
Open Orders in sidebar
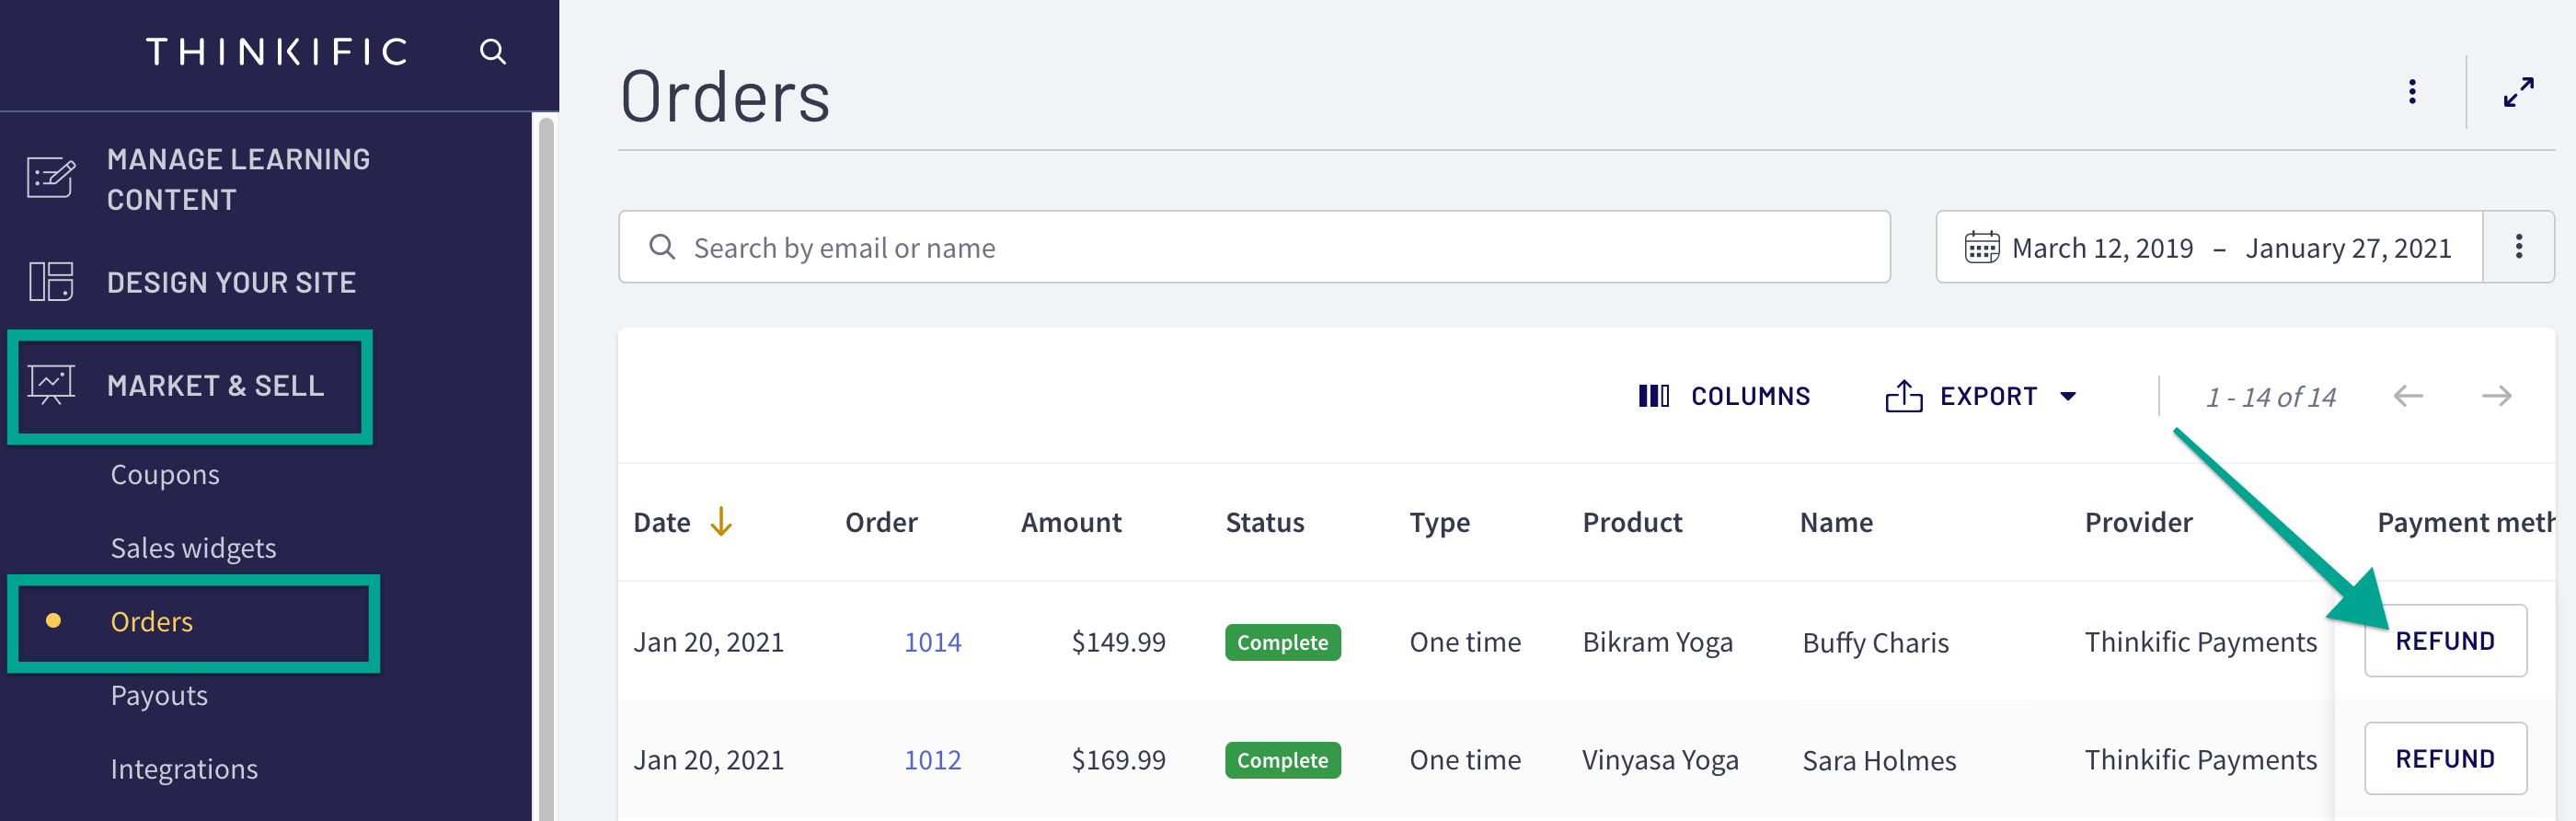pyautogui.click(x=151, y=622)
